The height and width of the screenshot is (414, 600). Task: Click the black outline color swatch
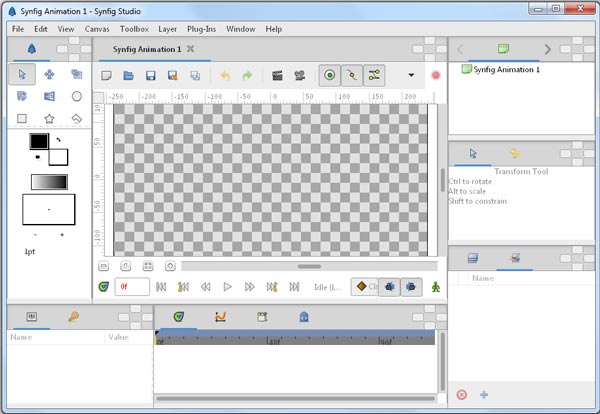click(39, 141)
